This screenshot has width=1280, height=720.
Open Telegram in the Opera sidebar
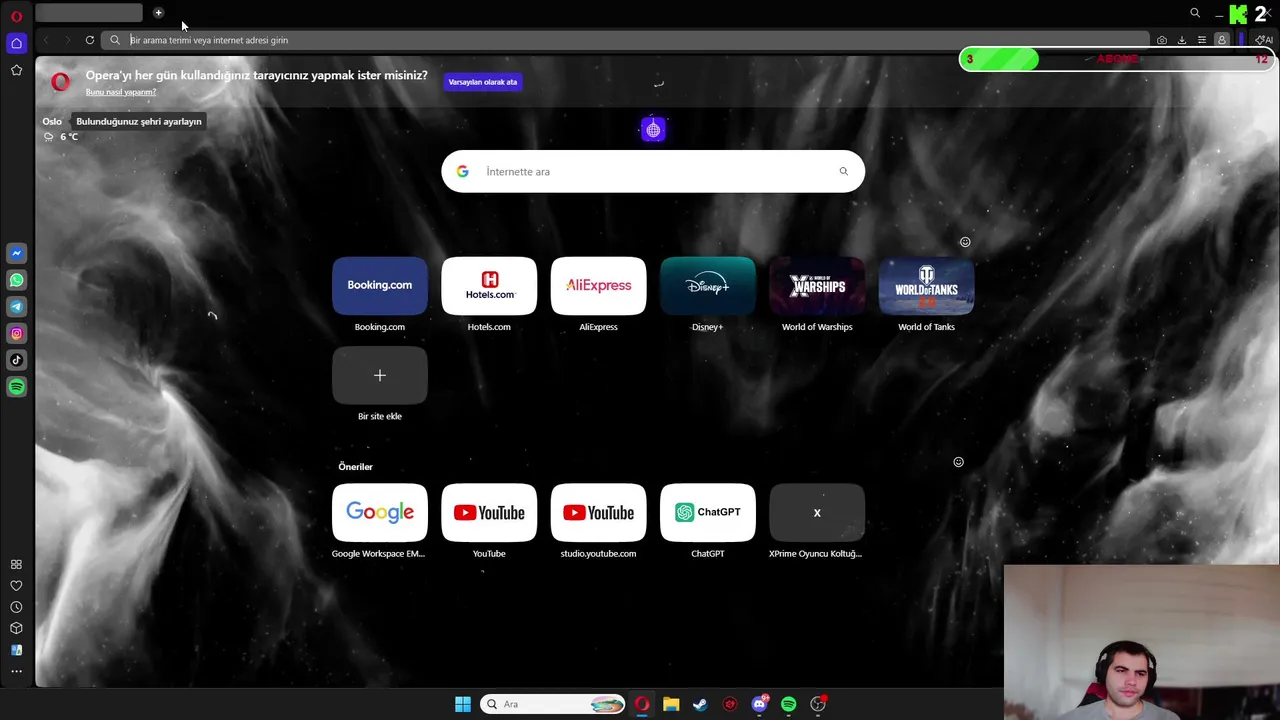[x=16, y=307]
